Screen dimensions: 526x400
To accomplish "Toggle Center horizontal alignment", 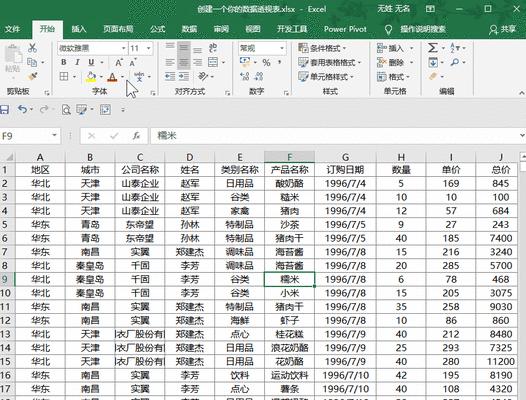I will [184, 62].
